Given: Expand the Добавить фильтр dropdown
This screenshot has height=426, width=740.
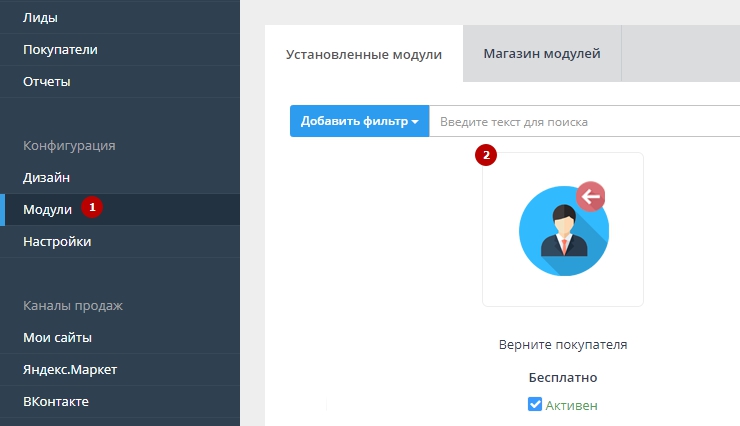Looking at the screenshot, I should pyautogui.click(x=359, y=121).
